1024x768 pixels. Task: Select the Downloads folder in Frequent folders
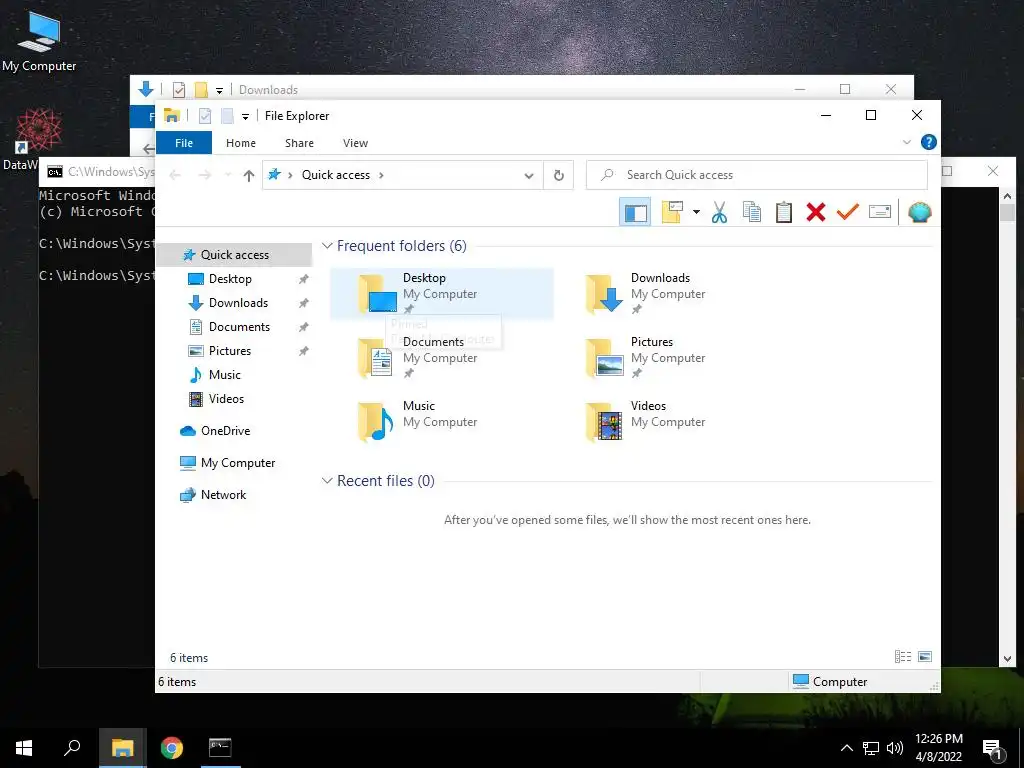pos(669,293)
